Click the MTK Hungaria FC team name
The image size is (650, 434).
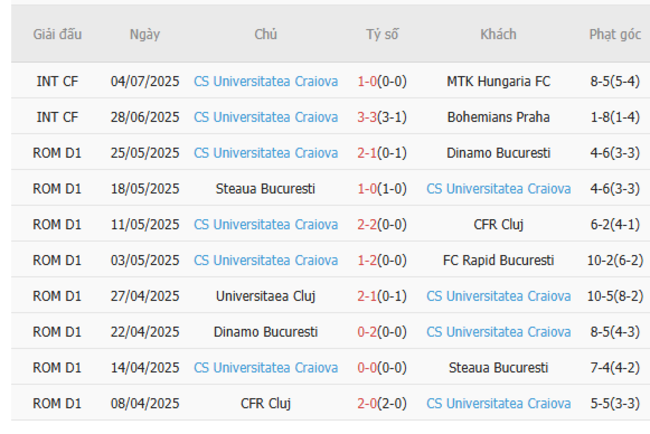(498, 81)
